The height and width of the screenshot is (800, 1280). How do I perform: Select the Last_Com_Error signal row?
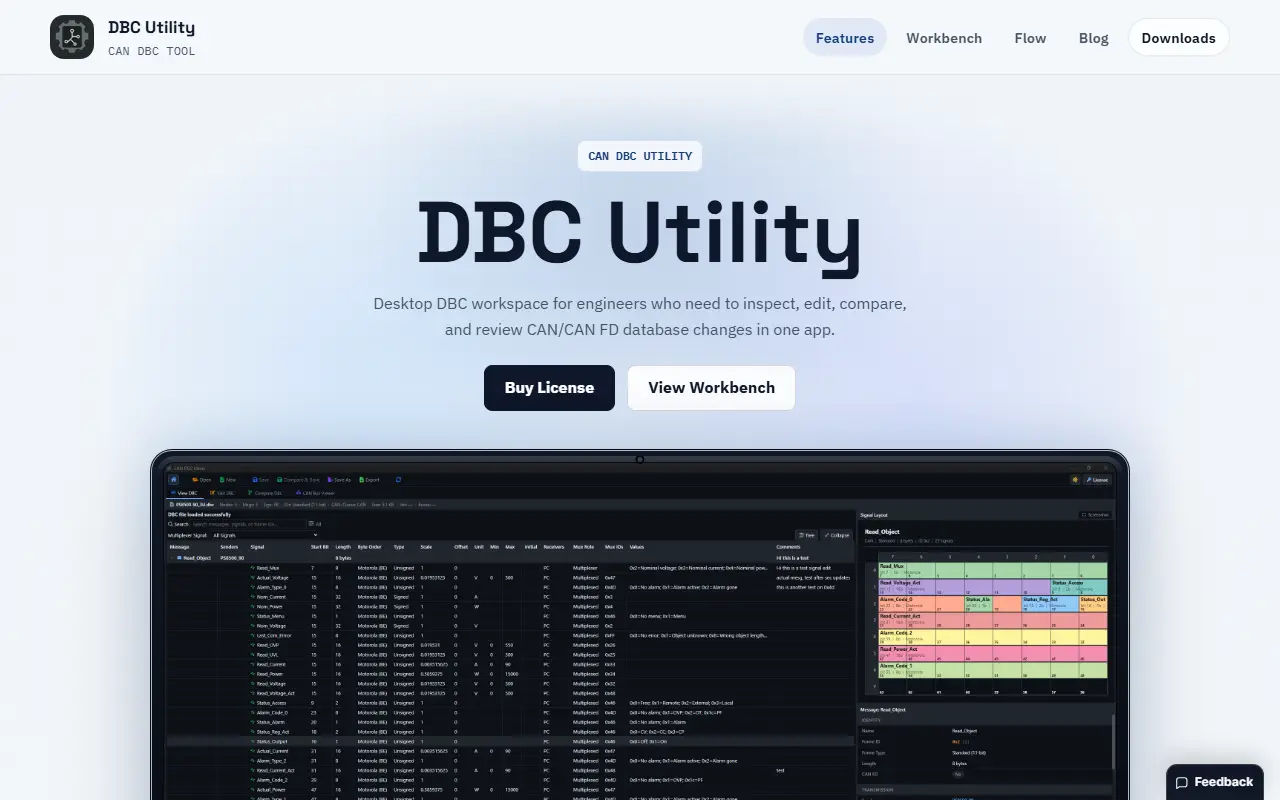point(510,635)
